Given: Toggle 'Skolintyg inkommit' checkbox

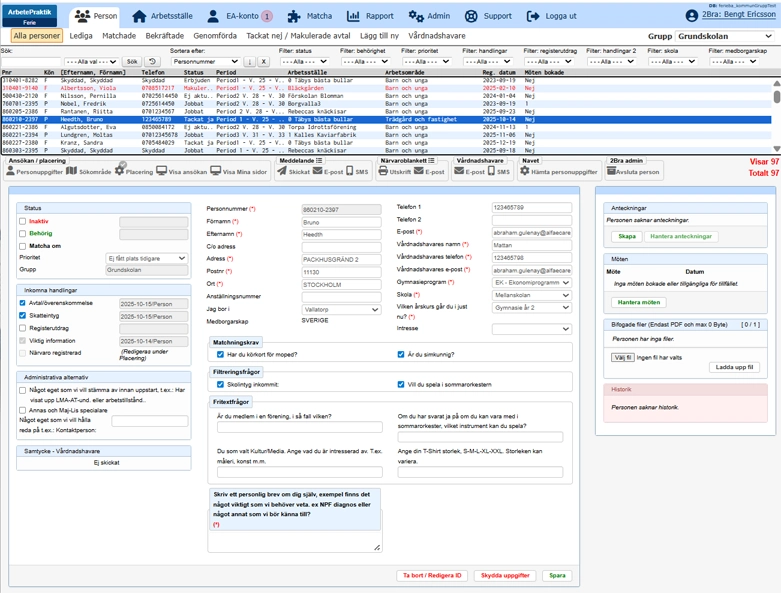Looking at the screenshot, I should coord(220,384).
